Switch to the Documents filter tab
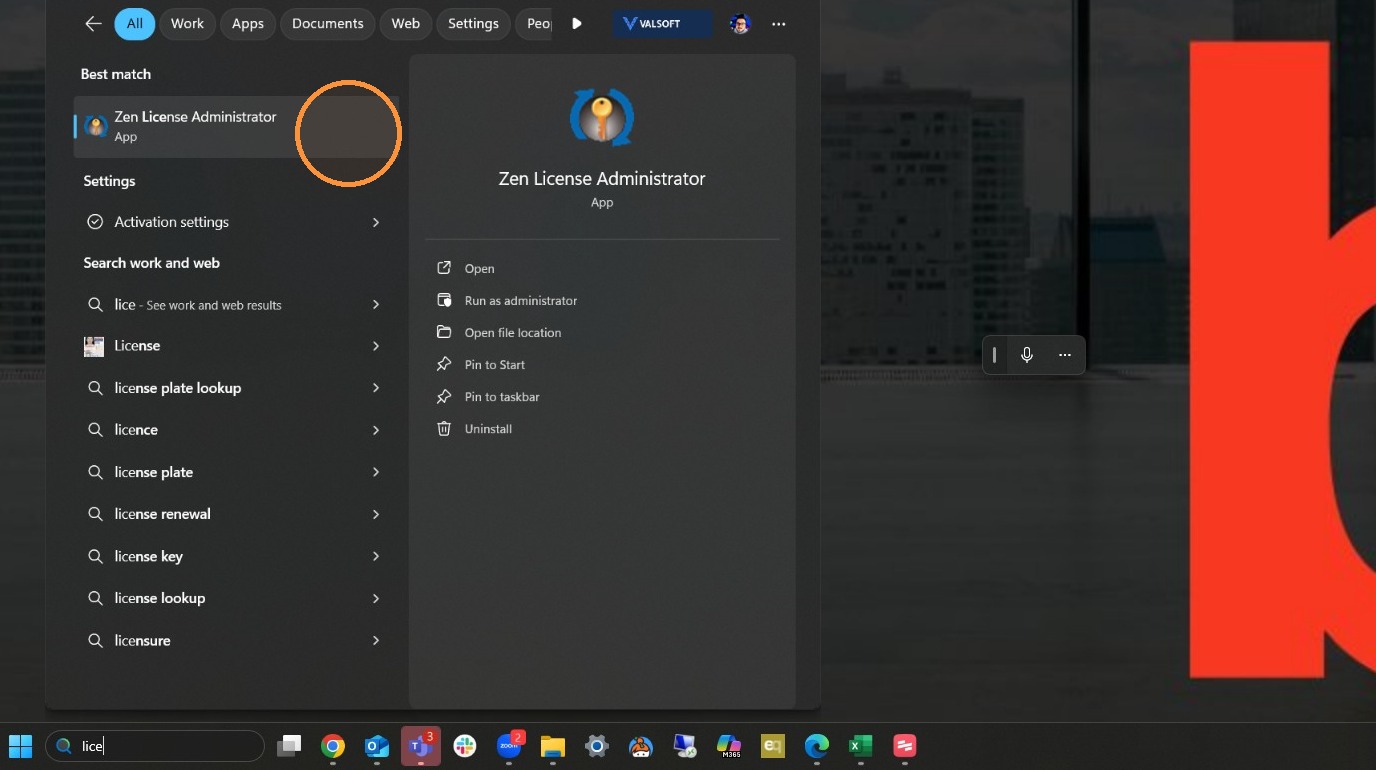 [x=328, y=24]
